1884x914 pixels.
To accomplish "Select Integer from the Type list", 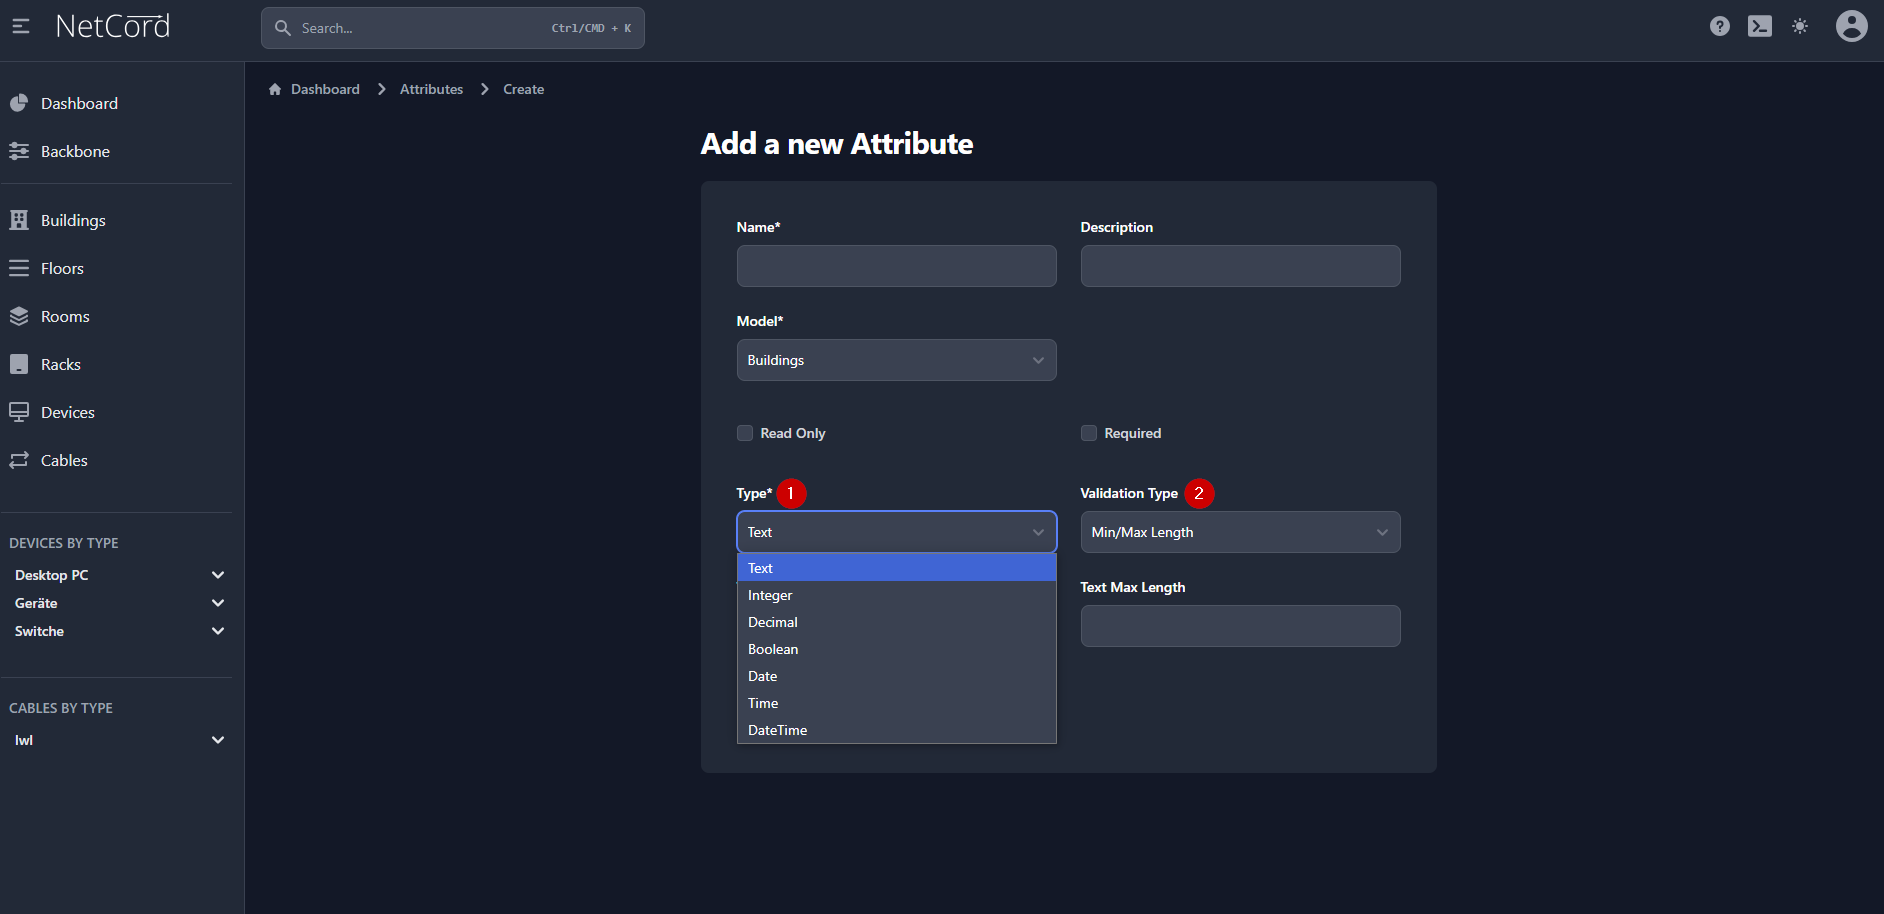I will pos(770,595).
